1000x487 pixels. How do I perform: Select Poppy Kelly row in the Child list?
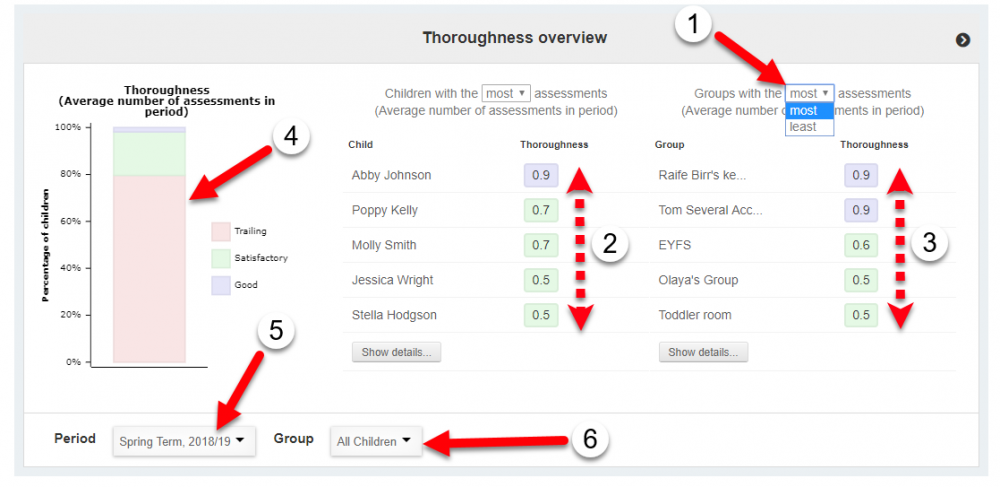(385, 211)
